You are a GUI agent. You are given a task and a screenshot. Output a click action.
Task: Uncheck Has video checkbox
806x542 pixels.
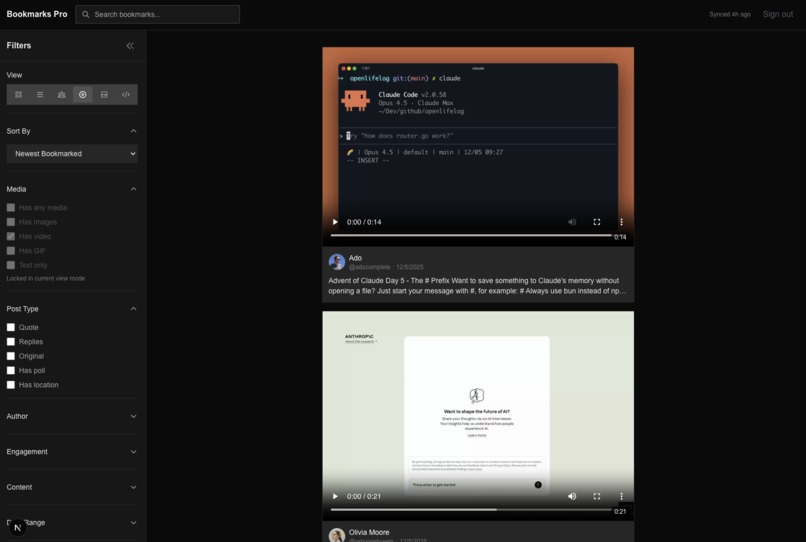tap(11, 237)
